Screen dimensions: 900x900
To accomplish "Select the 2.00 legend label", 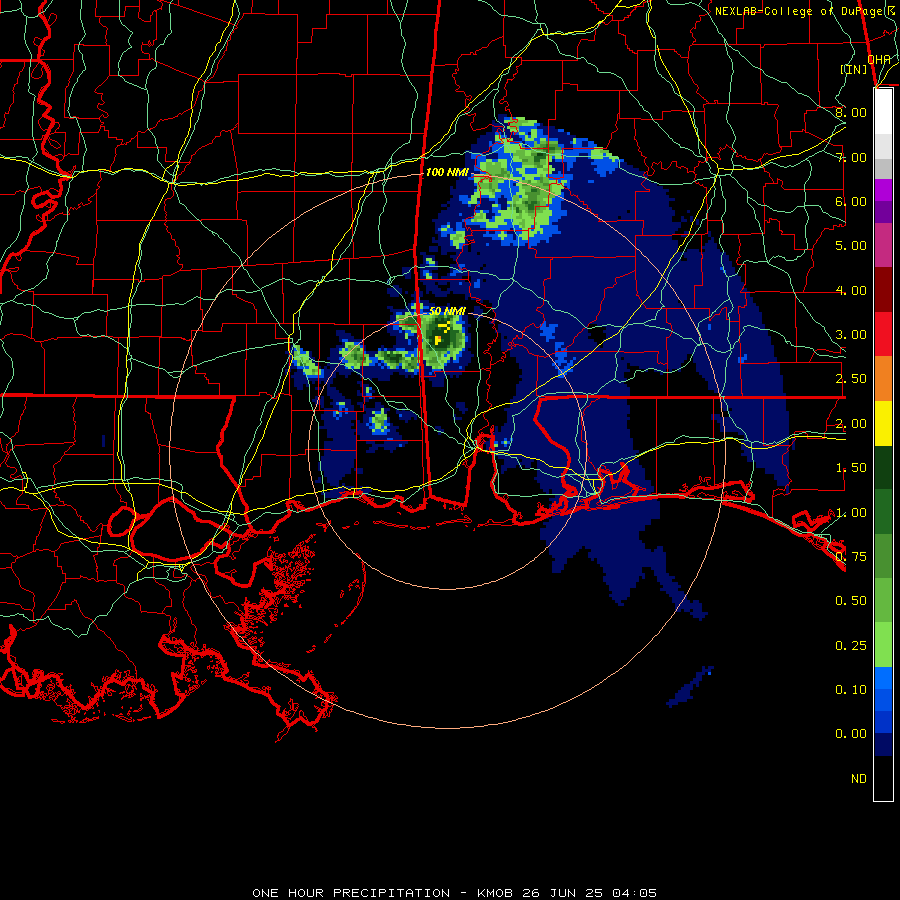I will coord(851,424).
